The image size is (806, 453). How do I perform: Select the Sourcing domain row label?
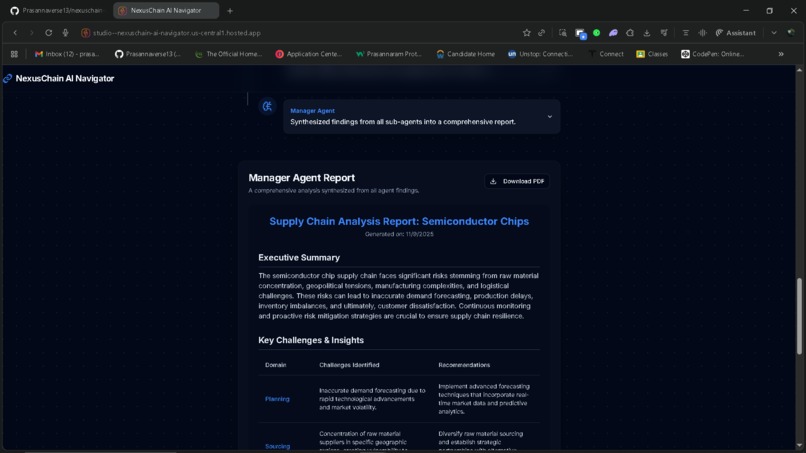[x=278, y=446]
